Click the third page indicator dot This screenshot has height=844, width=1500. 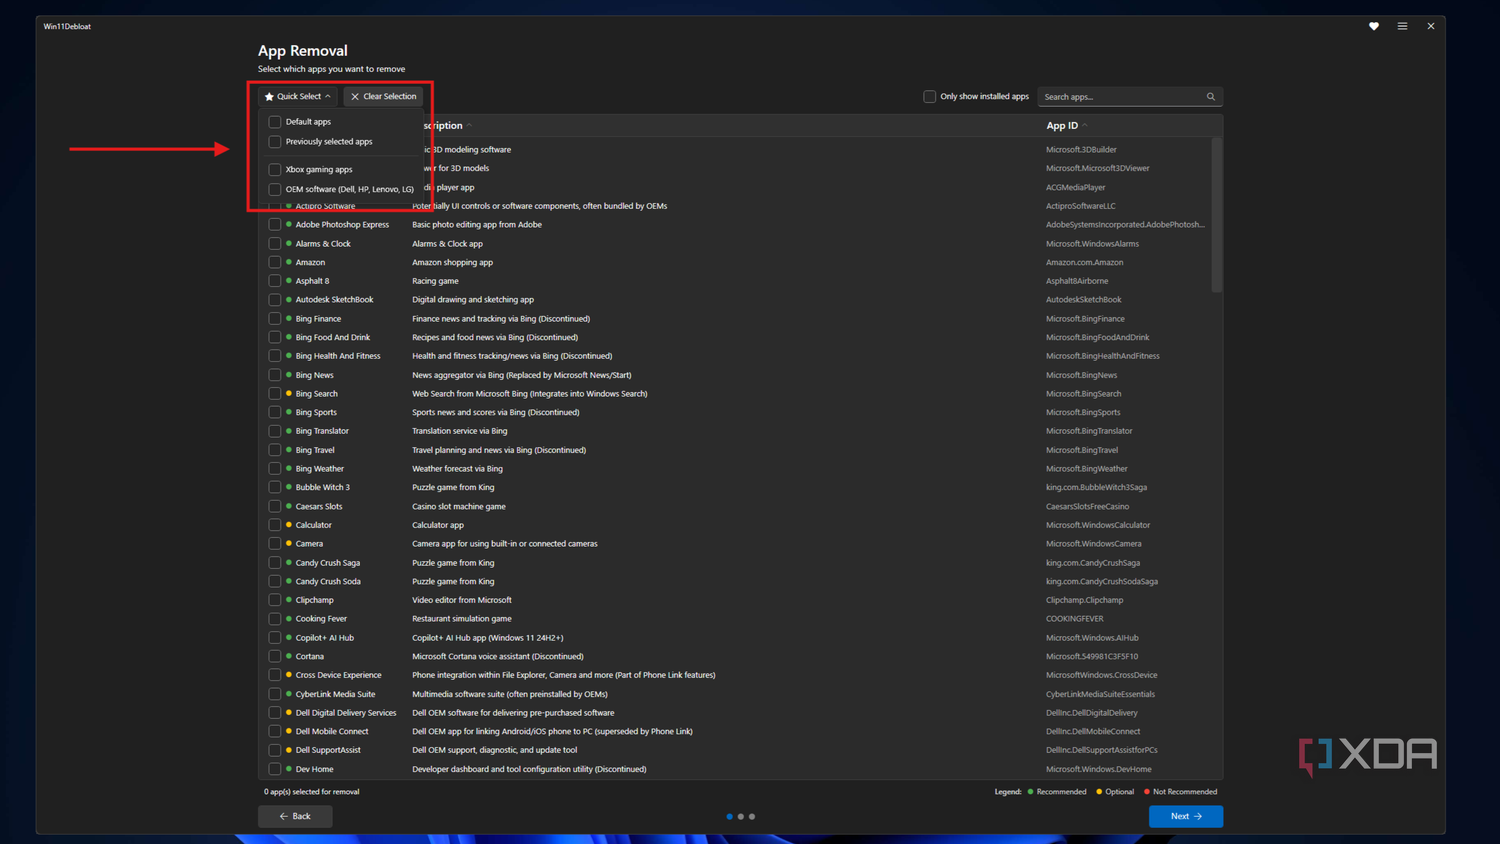coord(752,817)
